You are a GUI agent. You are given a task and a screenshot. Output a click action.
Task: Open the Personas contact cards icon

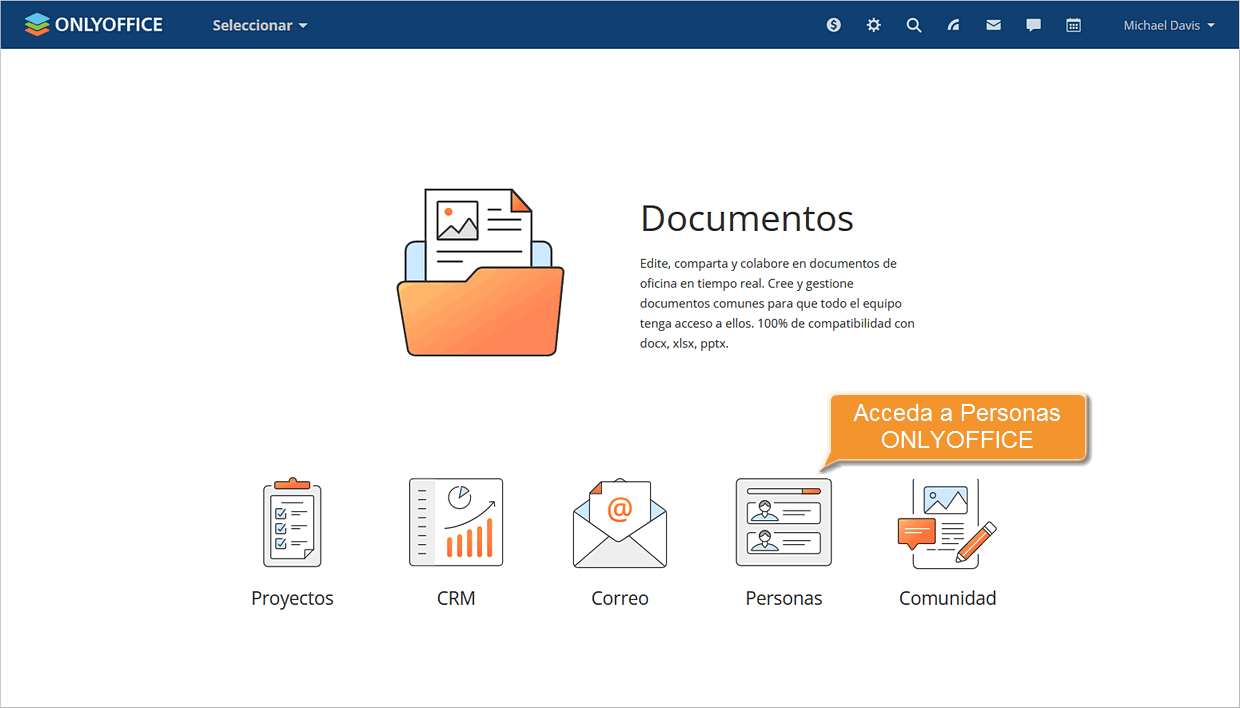click(784, 522)
